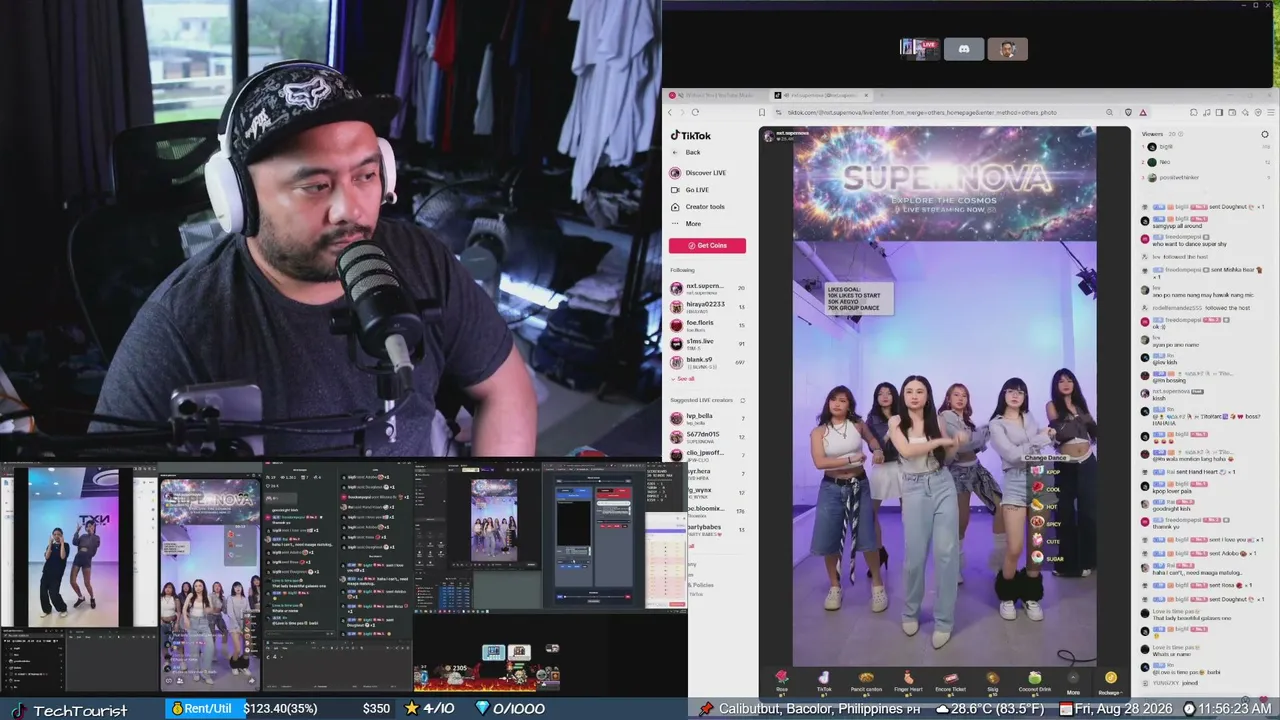Screen dimensions: 1280x720
Task: Click the TikTok icon beside TechTourist
Action: (x=17, y=710)
